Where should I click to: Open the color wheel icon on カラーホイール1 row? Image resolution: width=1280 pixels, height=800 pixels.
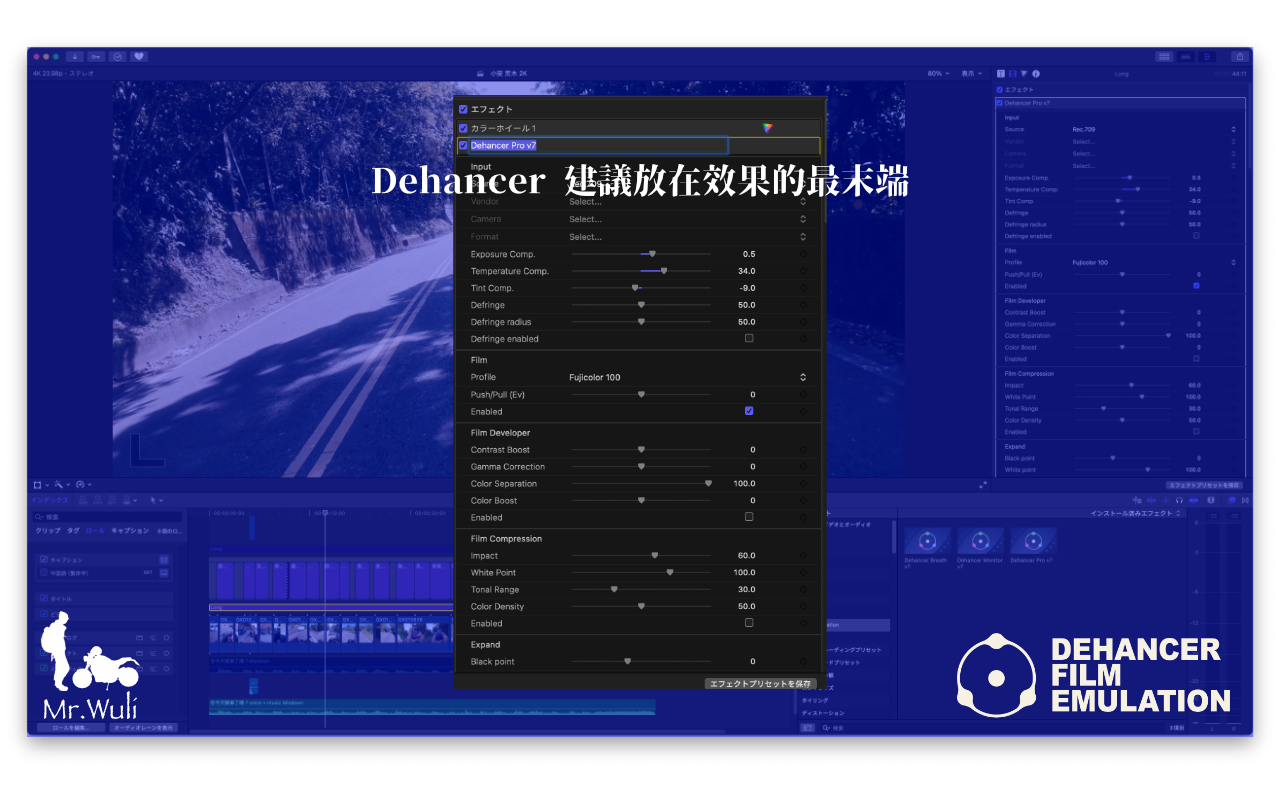click(x=767, y=128)
